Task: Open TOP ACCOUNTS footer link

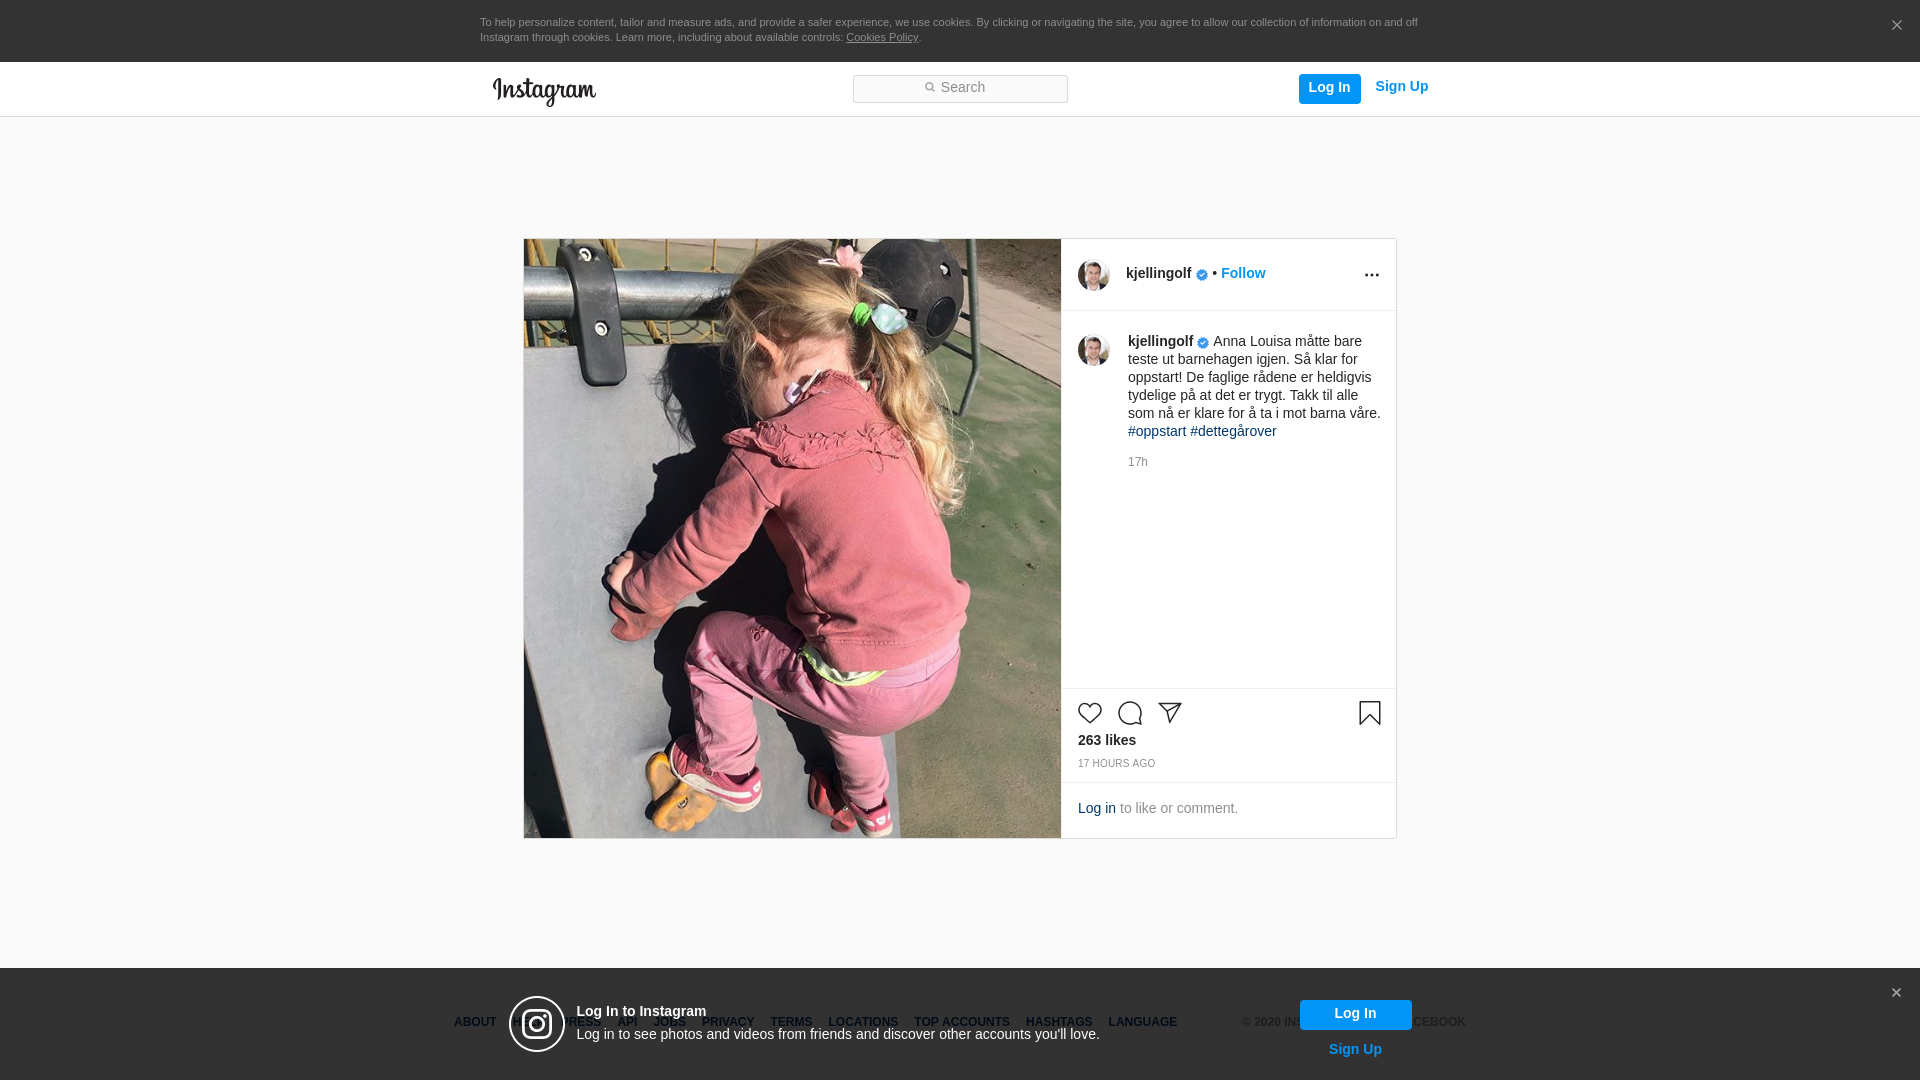Action: click(x=962, y=1022)
